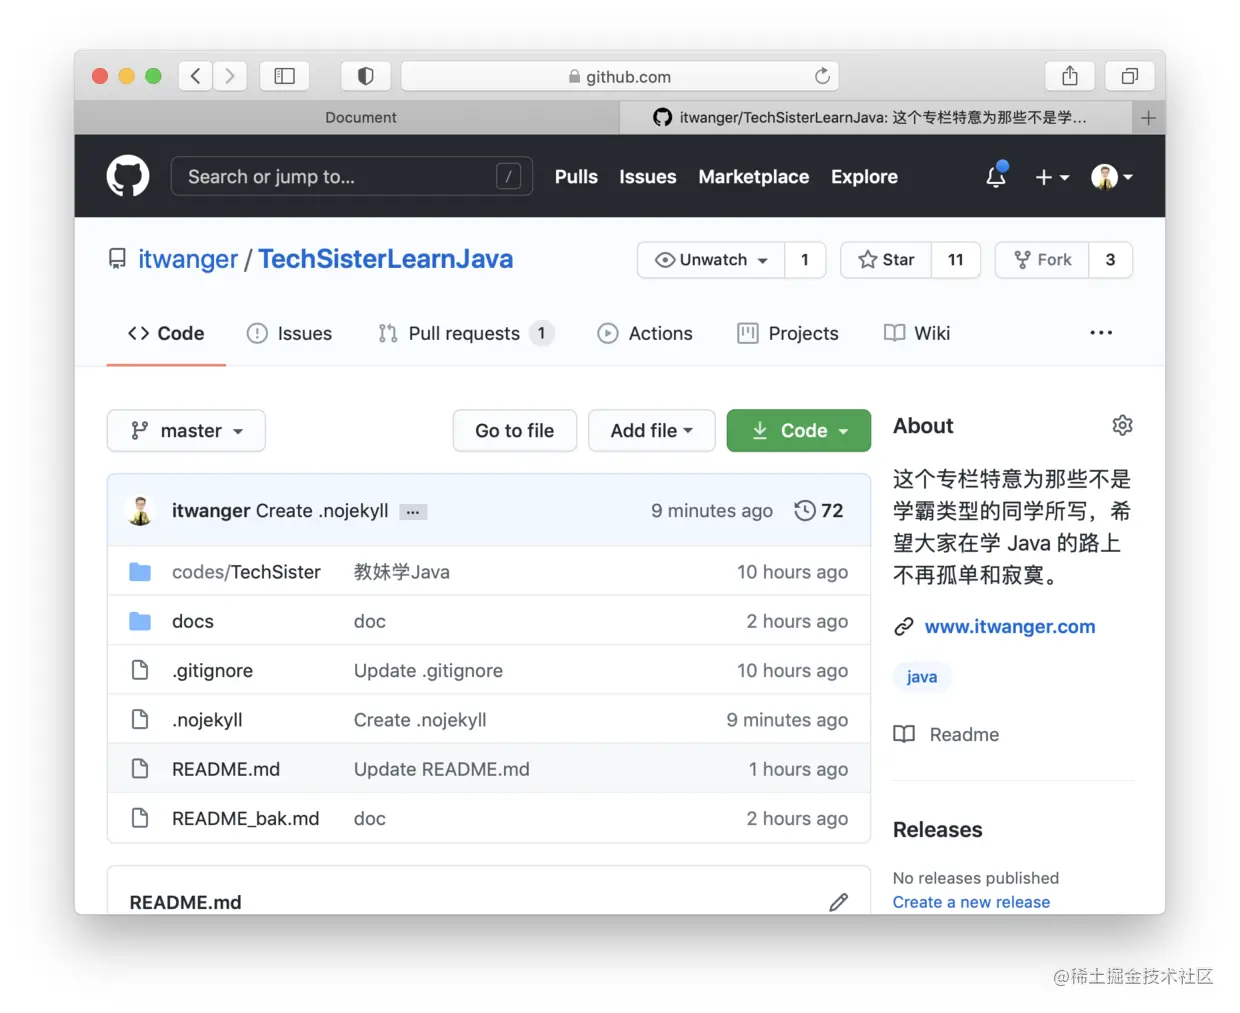
Task: Open the user avatar menu
Action: point(1112,177)
